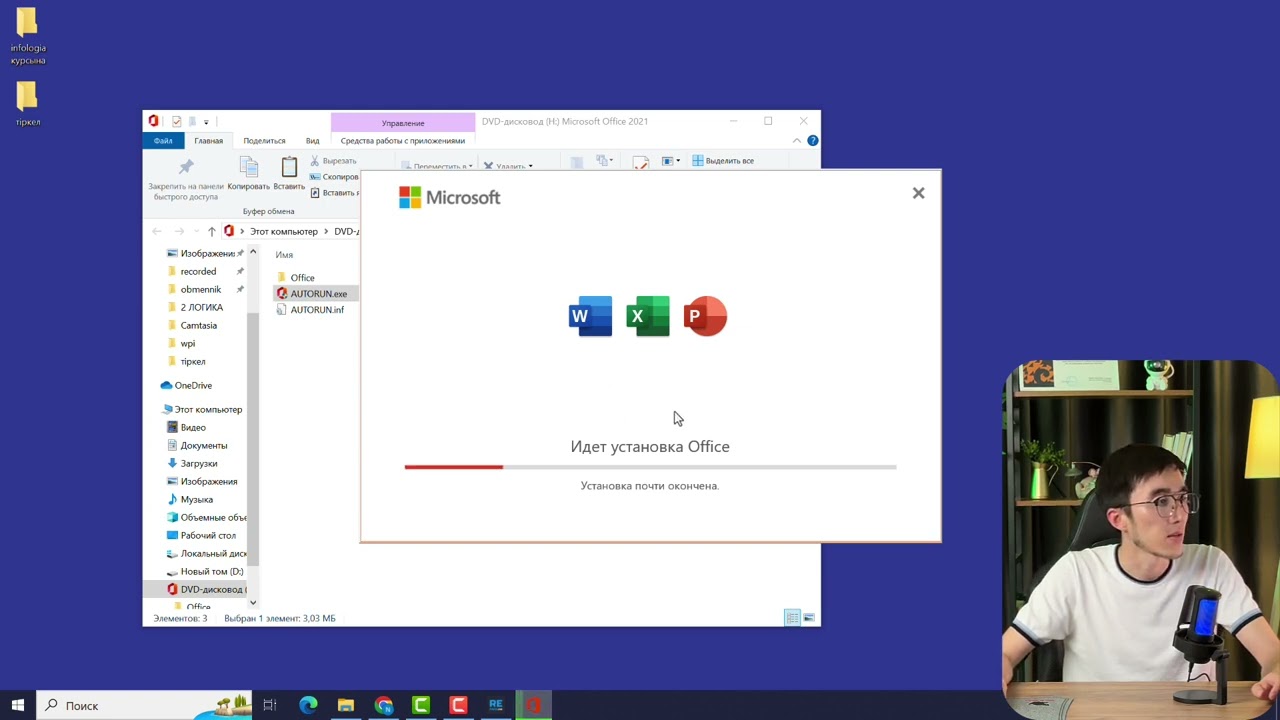This screenshot has width=1280, height=720.
Task: Click the Скопировать путь command
Action: point(333,177)
